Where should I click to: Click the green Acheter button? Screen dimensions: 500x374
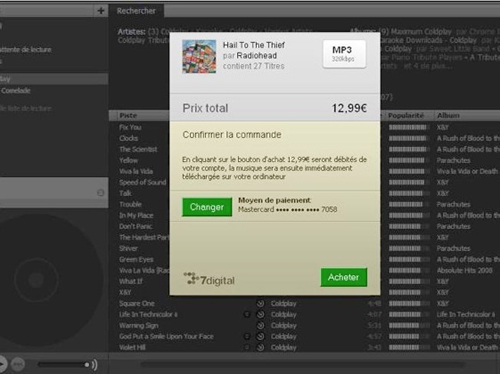point(344,277)
